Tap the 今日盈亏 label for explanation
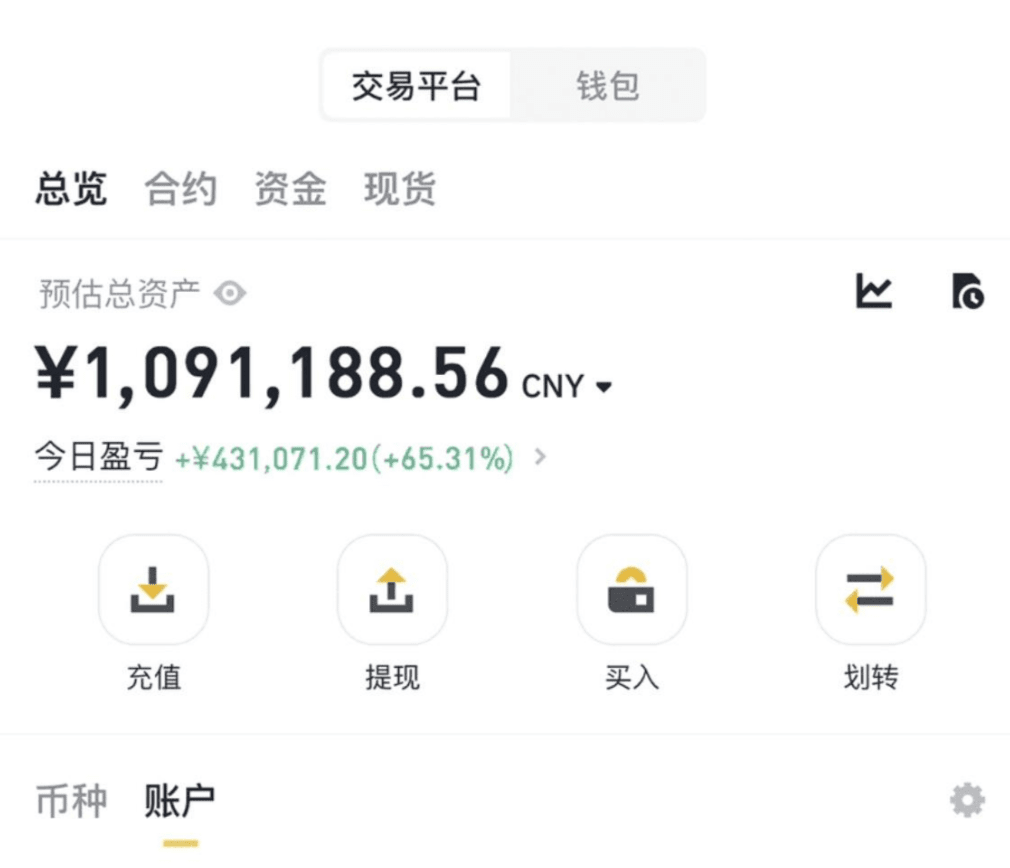Screen dimensions: 1010x868 click(99, 457)
